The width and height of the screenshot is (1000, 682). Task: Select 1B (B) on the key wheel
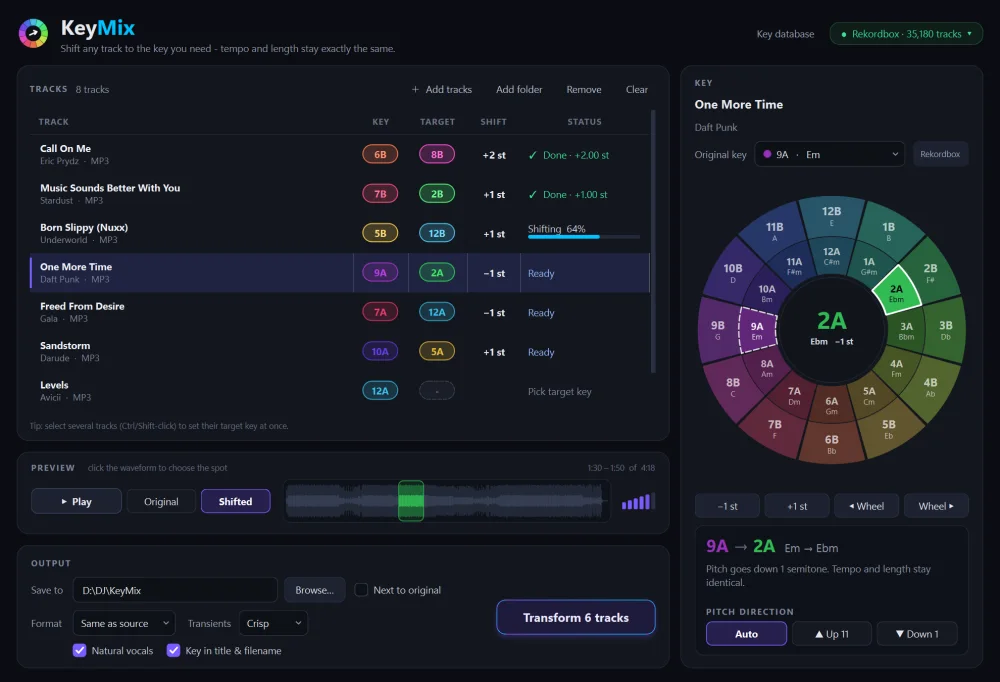[x=888, y=231]
